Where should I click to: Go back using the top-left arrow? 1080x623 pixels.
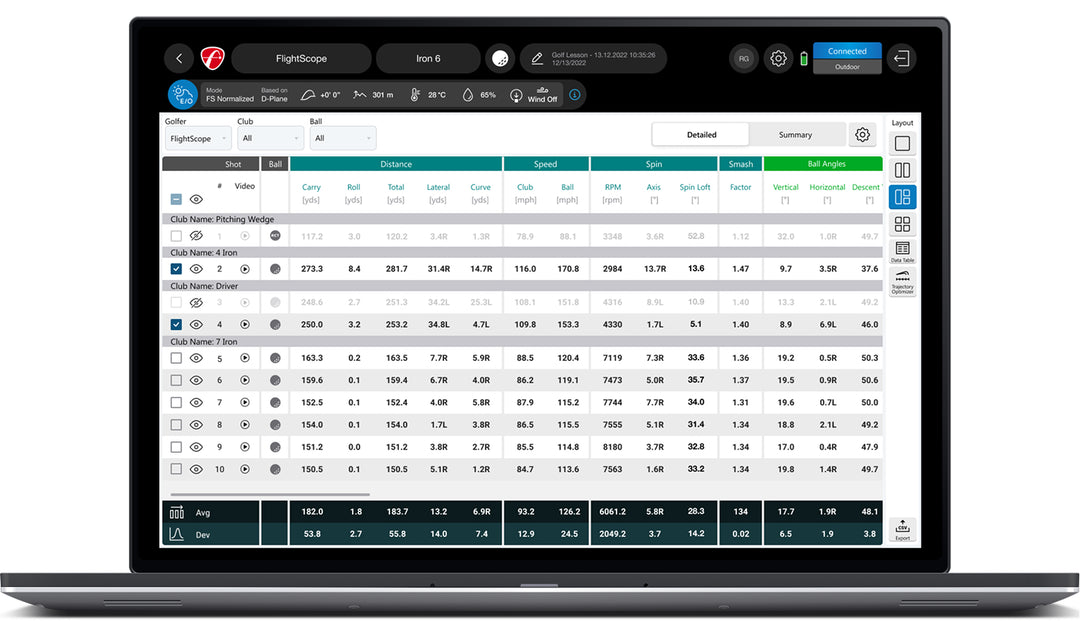[x=179, y=59]
